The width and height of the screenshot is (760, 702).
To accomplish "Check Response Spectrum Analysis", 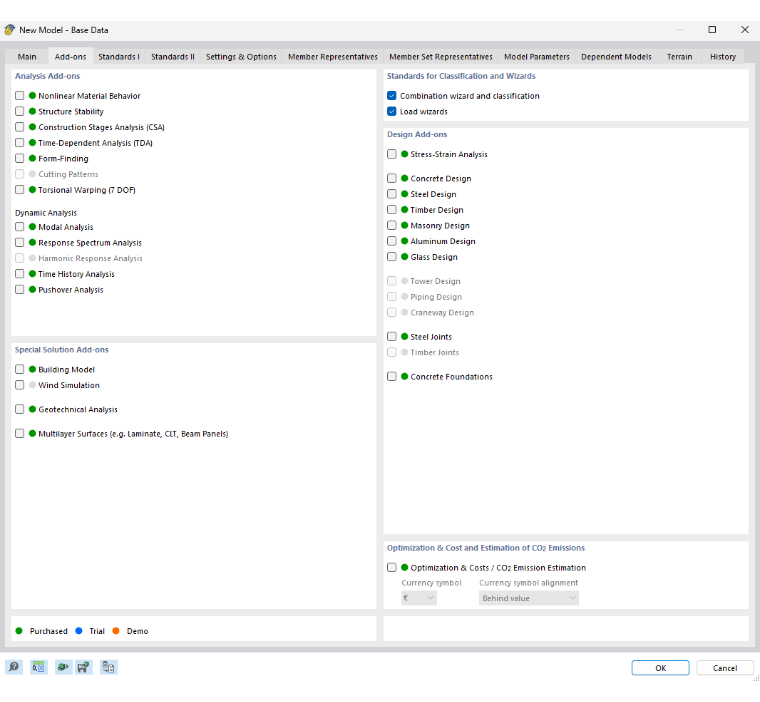I will [19, 242].
